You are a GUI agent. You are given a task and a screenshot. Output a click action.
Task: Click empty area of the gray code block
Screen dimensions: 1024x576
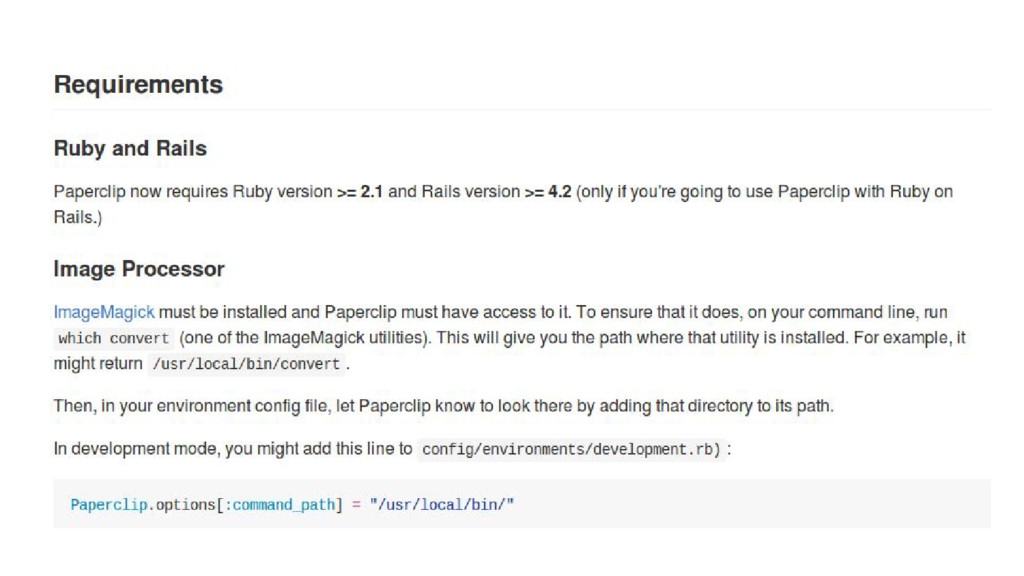pyautogui.click(x=751, y=504)
